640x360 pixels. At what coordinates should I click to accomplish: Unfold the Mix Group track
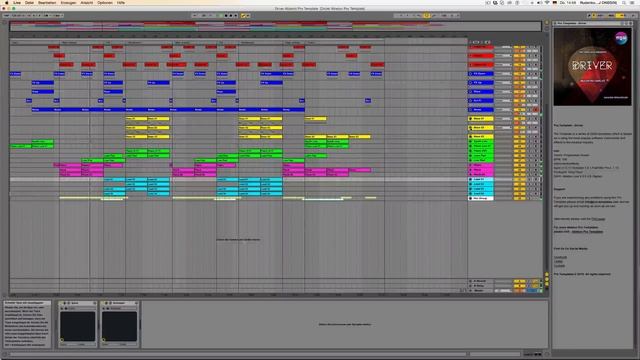pyautogui.click(x=471, y=198)
